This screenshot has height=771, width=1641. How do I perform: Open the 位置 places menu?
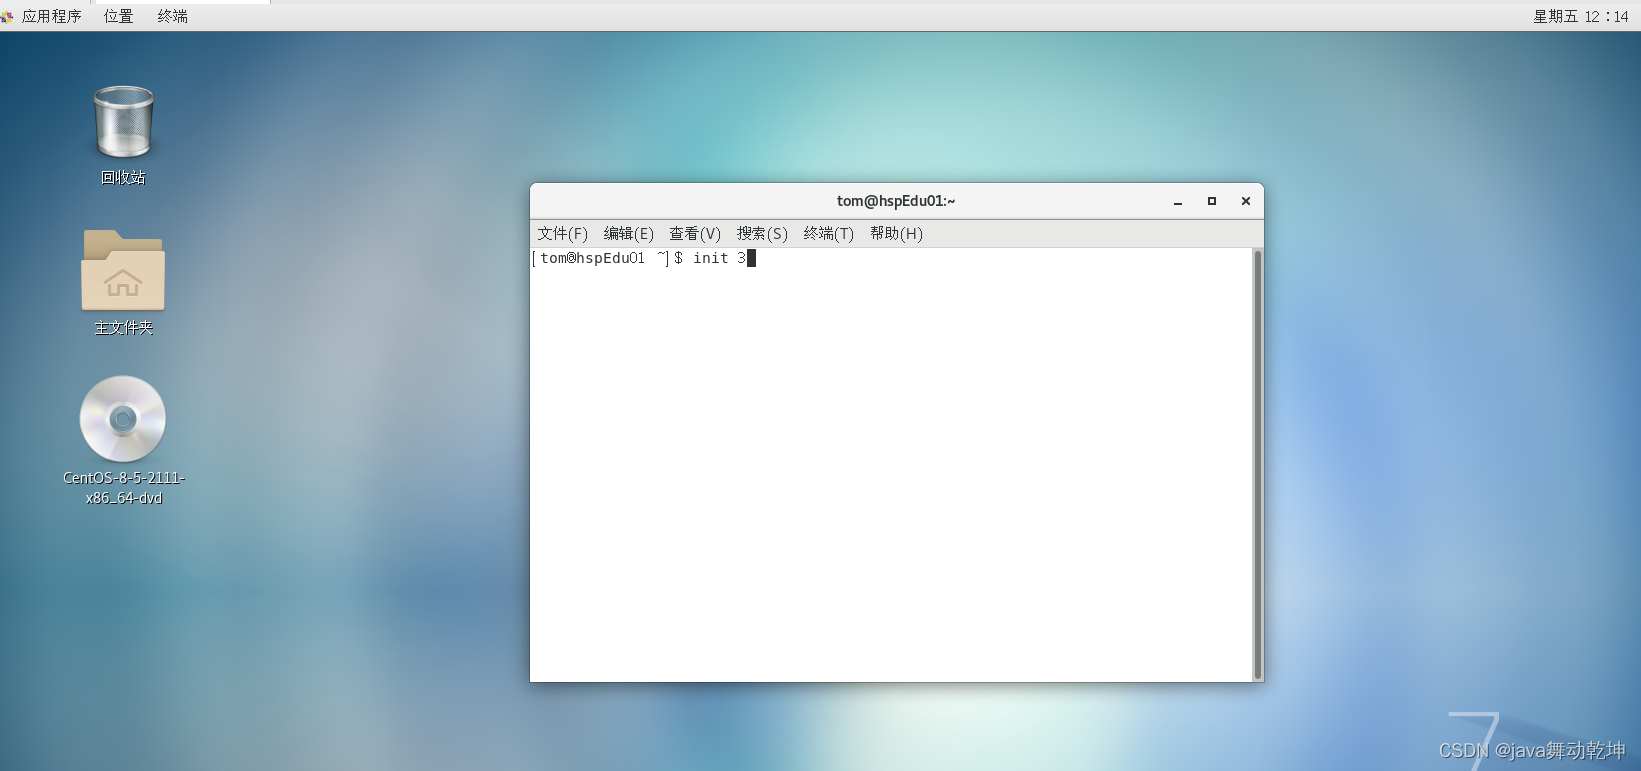click(x=118, y=16)
